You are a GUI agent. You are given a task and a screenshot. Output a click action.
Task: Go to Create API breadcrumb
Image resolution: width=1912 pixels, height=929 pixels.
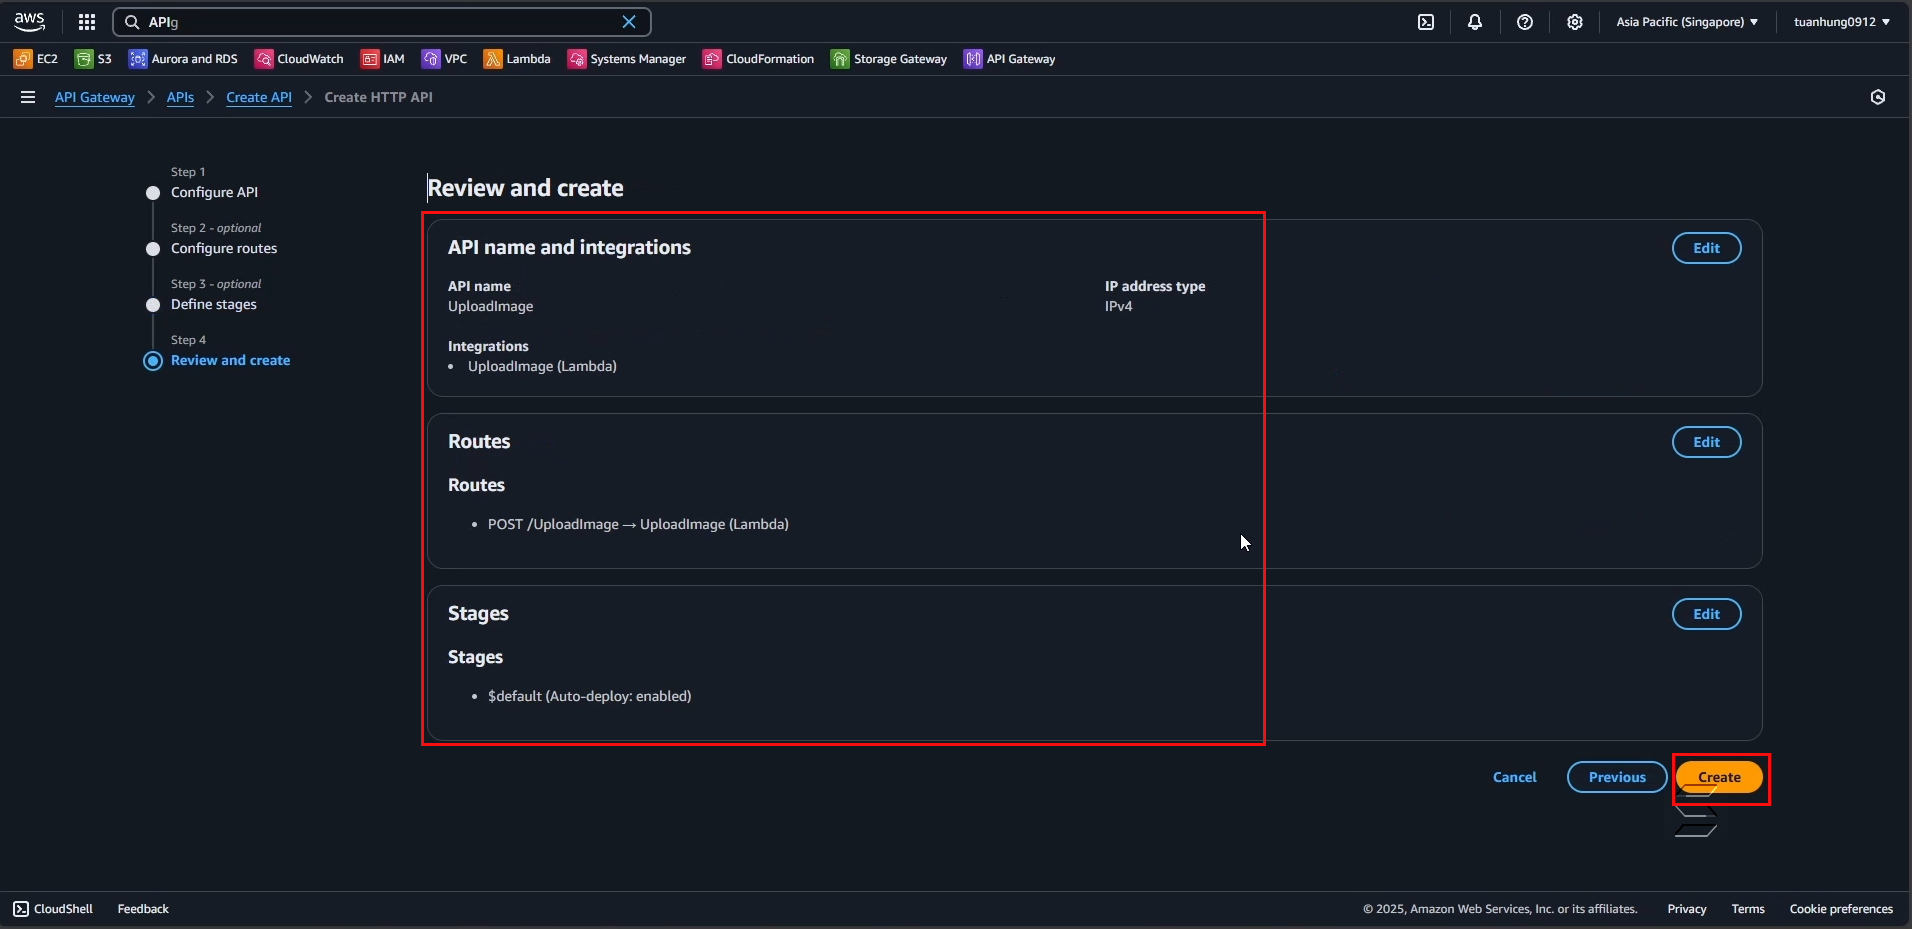pos(259,97)
